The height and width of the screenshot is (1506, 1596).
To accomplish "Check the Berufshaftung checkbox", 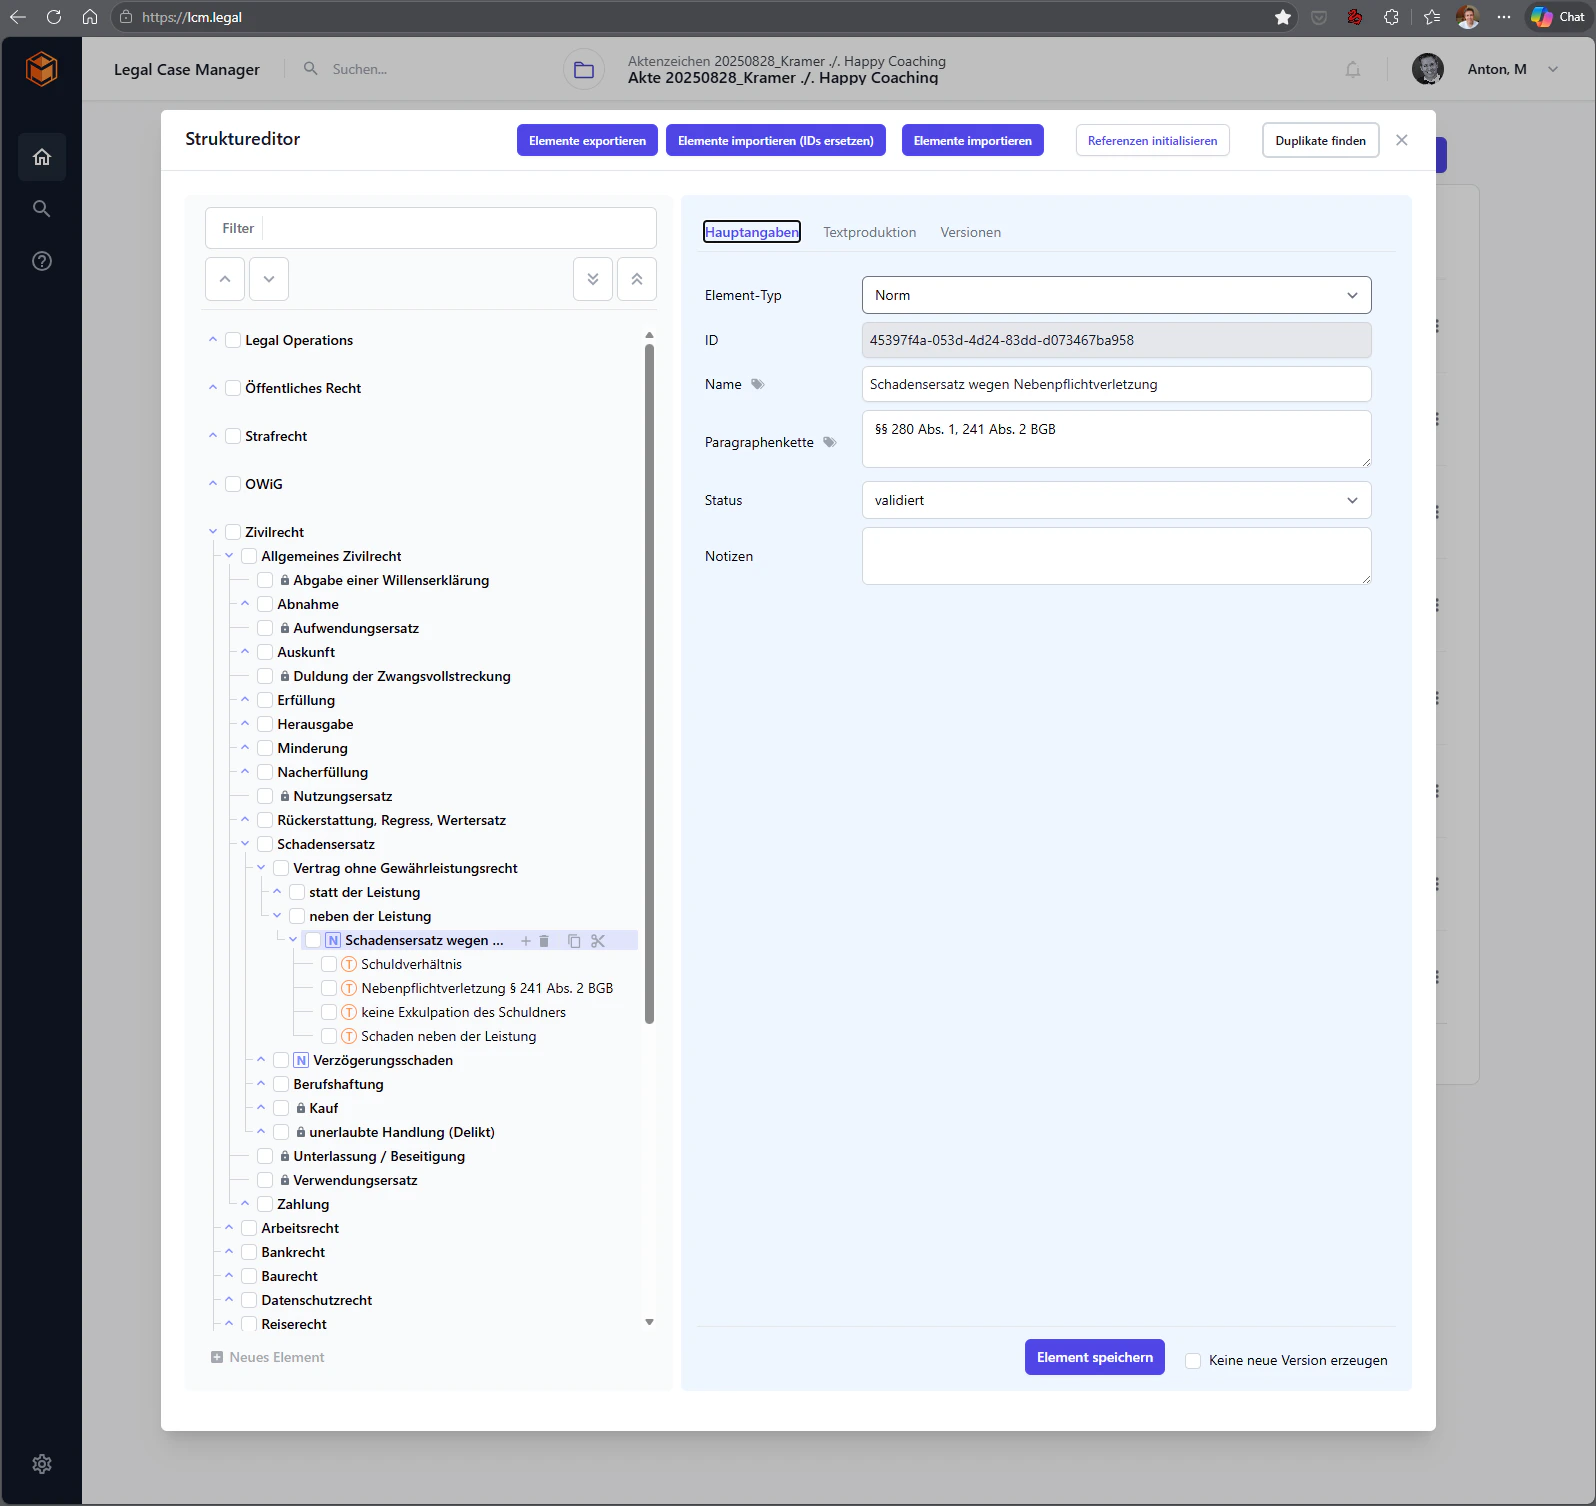I will [x=281, y=1084].
